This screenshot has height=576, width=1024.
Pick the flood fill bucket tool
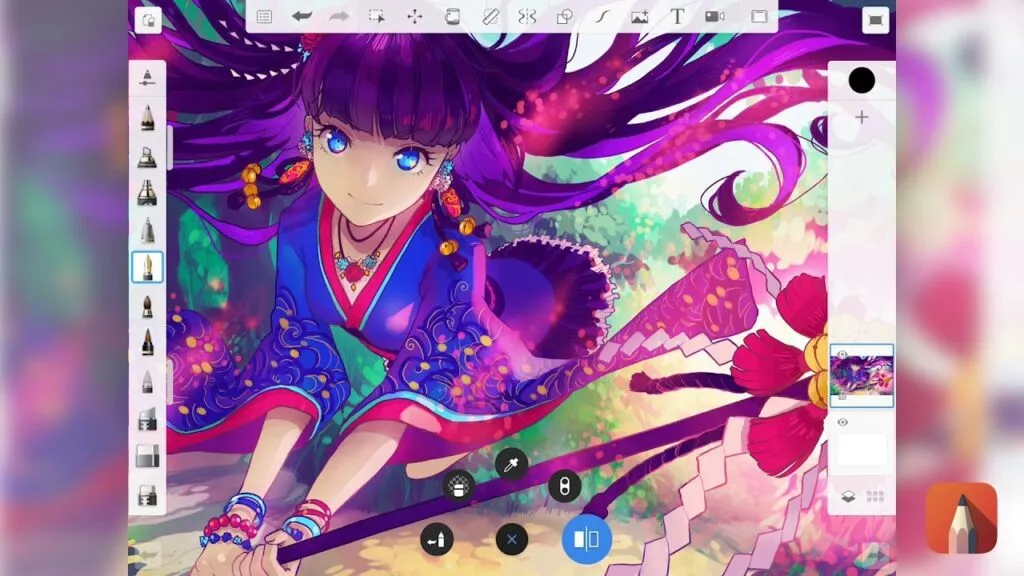click(x=452, y=16)
